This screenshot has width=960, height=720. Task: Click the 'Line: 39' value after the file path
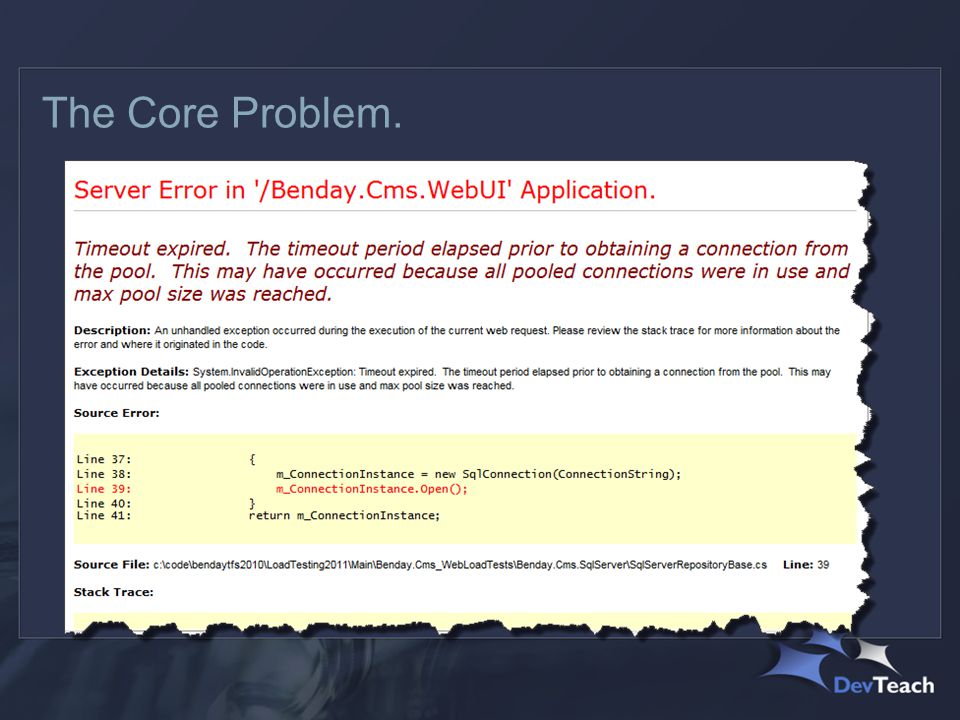coord(806,564)
